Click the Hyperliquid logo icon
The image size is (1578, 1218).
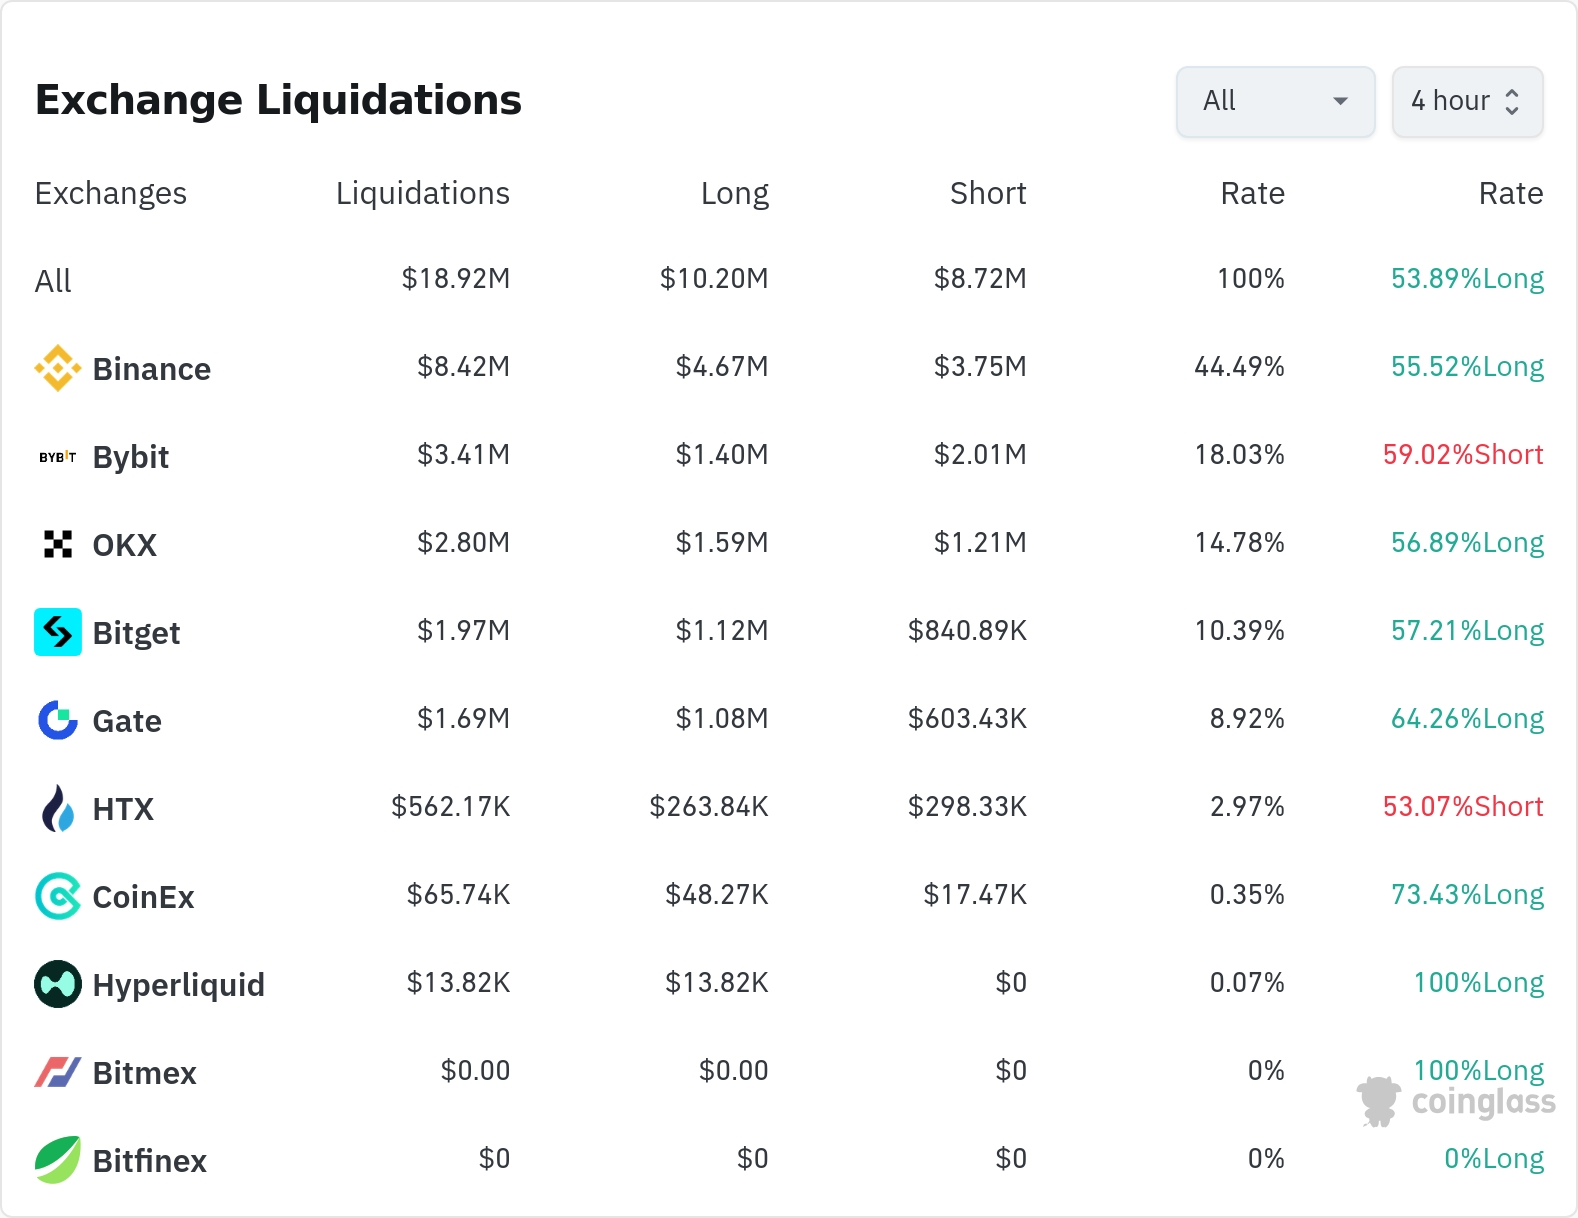(x=58, y=984)
